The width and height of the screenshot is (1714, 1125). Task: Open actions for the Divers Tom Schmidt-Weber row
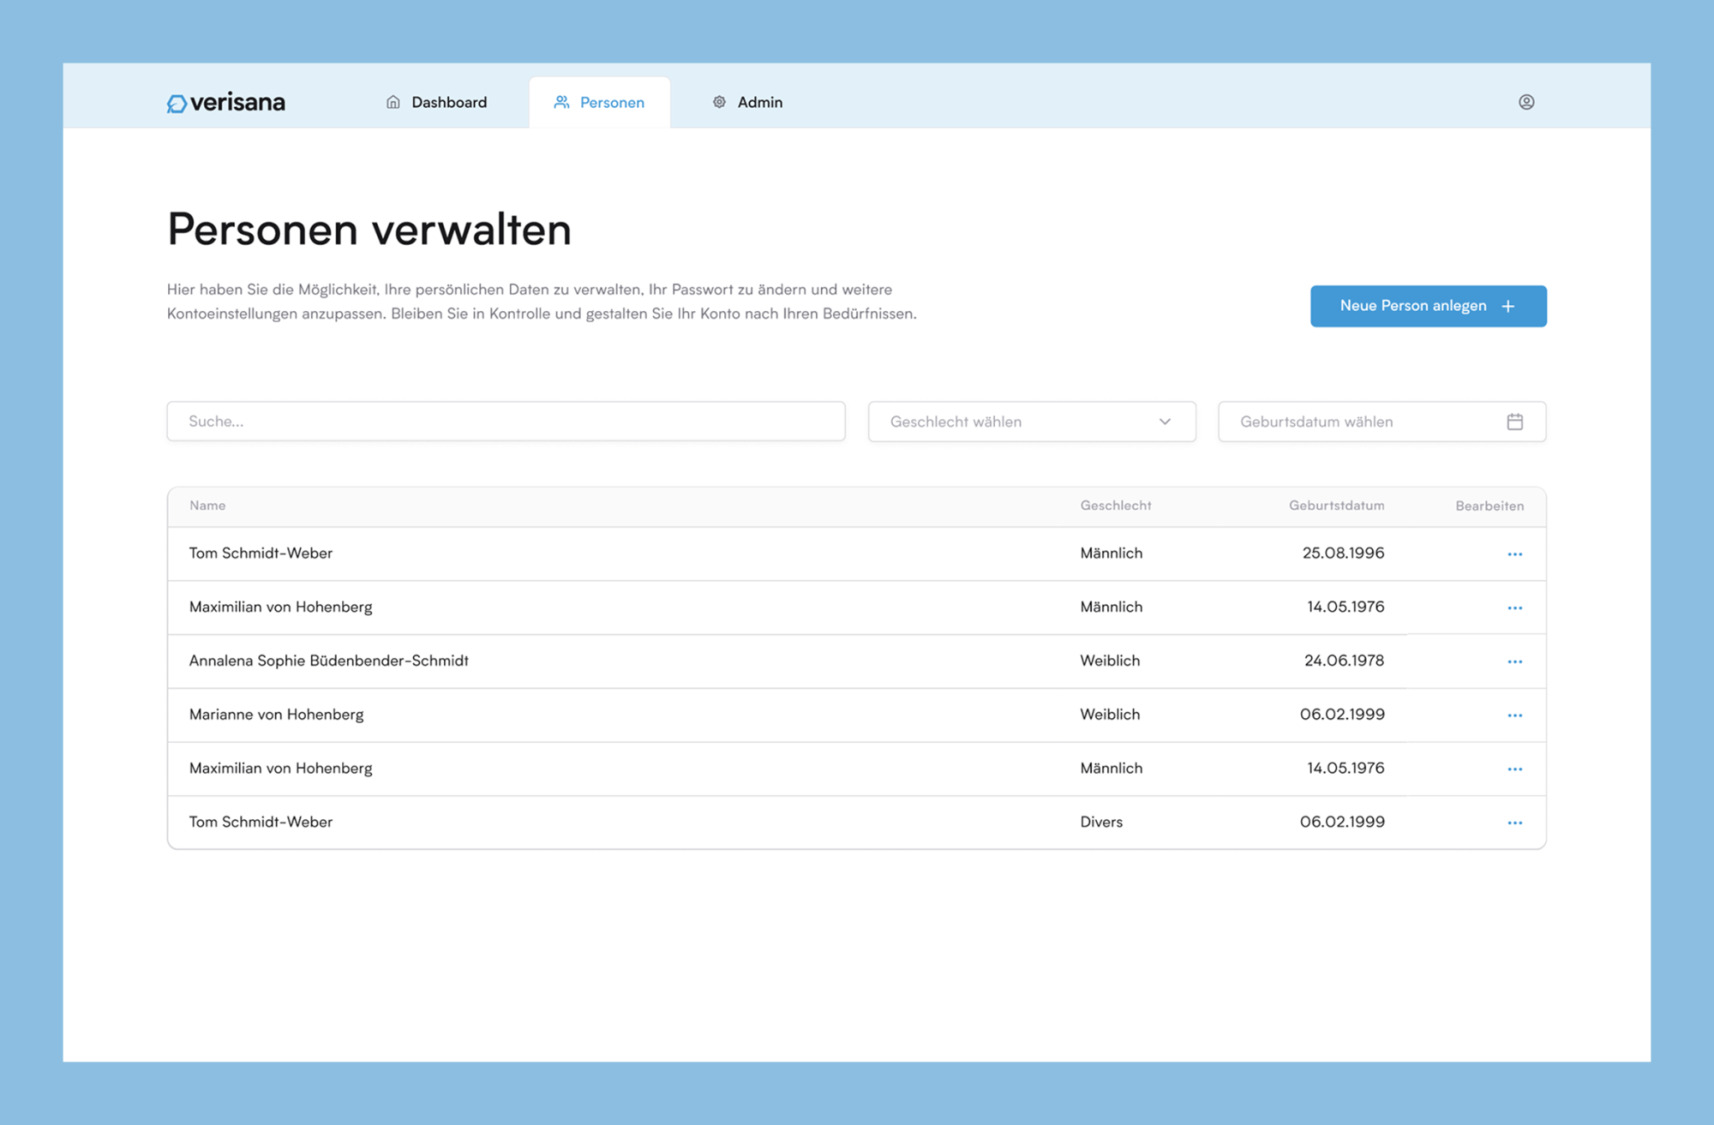(x=1515, y=821)
